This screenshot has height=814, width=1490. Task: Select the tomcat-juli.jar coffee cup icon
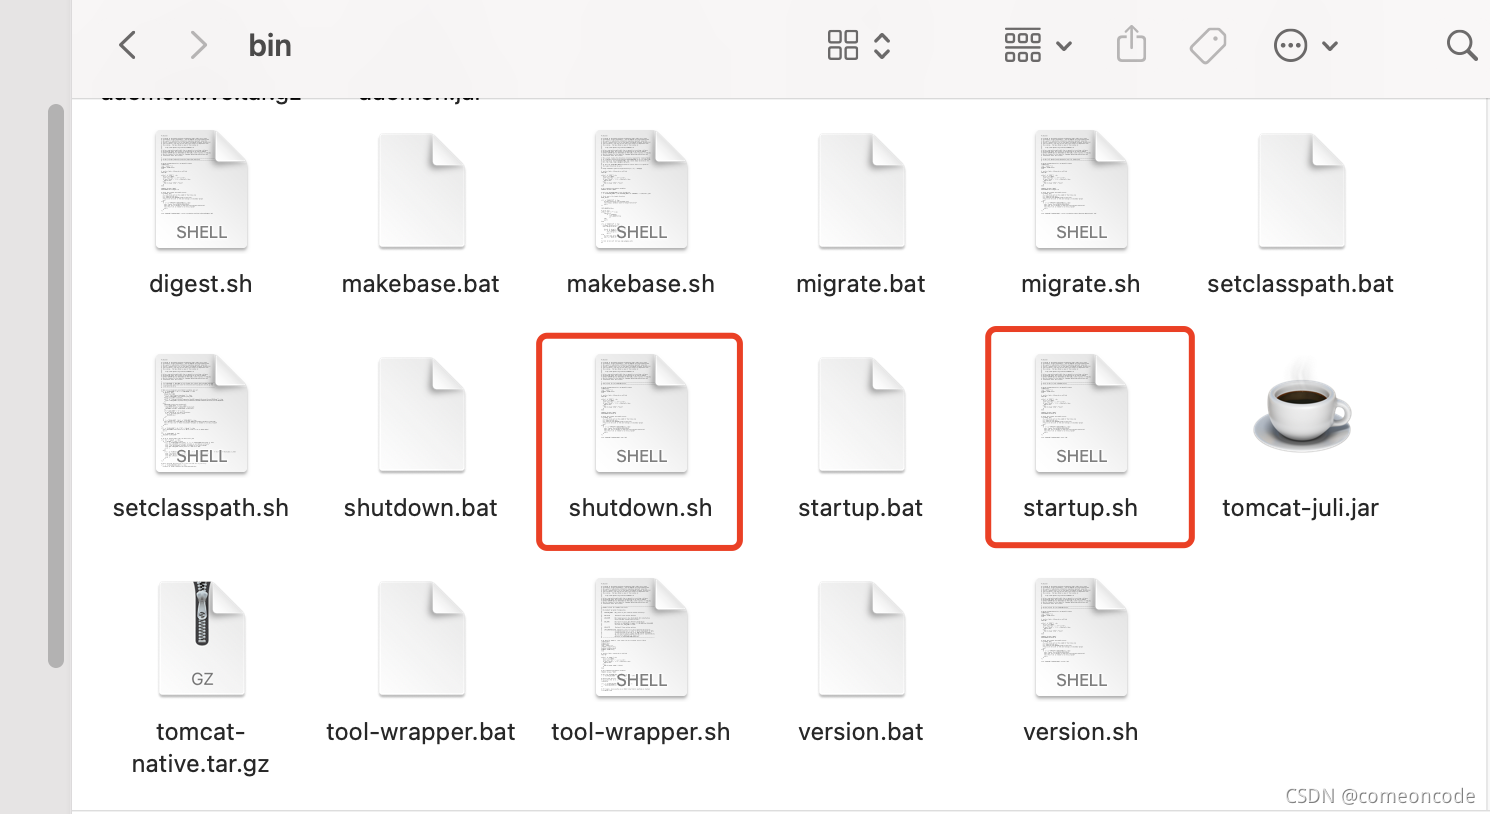[x=1301, y=408]
